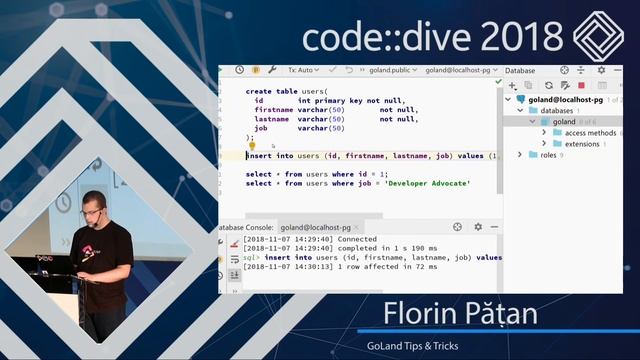Hide the Database panel with the minus icon
Screen dimensions: 640x360
618,70
